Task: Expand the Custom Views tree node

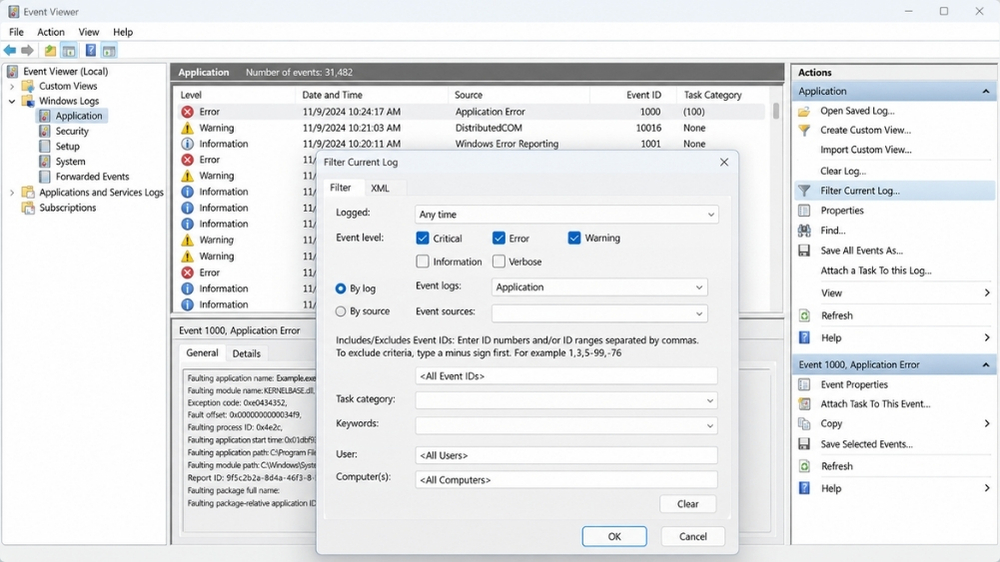Action: click(11, 86)
